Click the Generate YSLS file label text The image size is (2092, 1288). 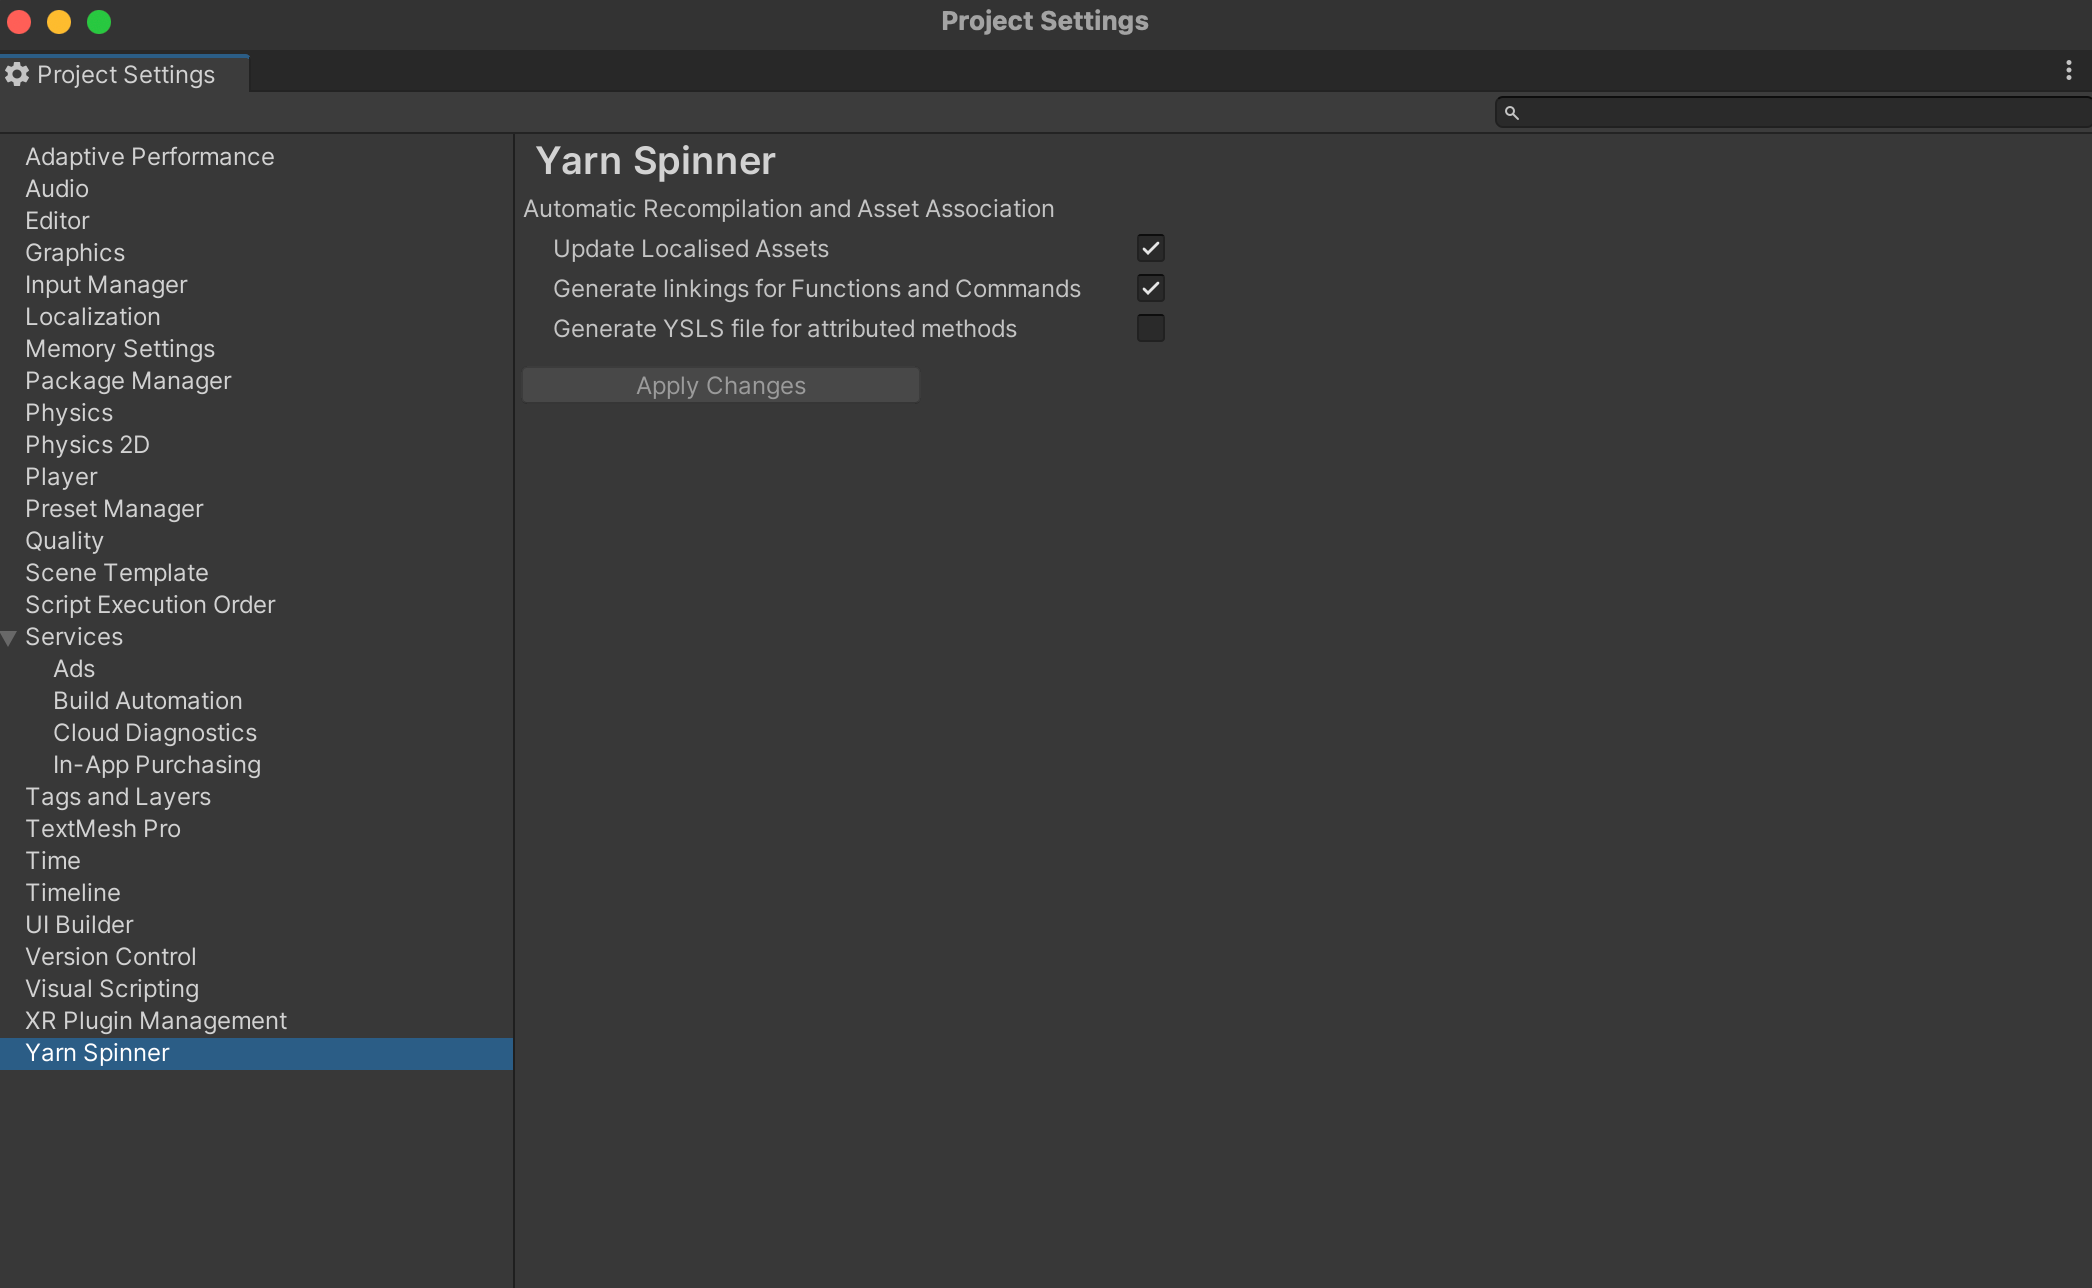pyautogui.click(x=785, y=328)
